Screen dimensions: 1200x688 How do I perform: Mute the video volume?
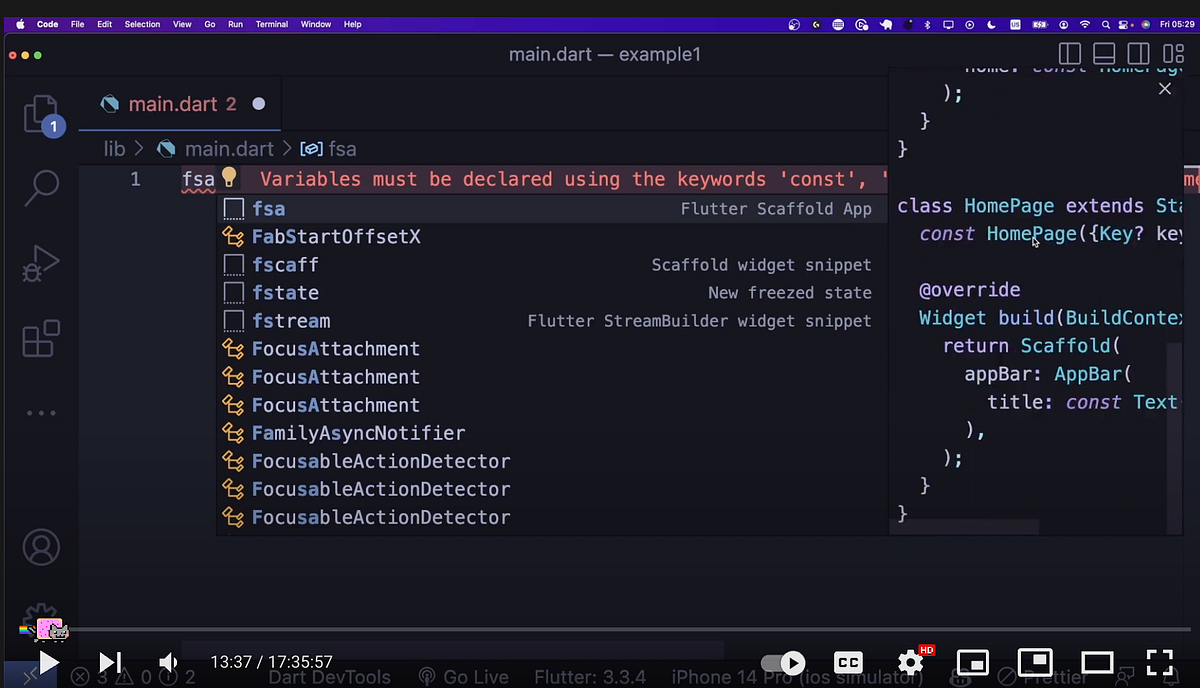coord(167,662)
